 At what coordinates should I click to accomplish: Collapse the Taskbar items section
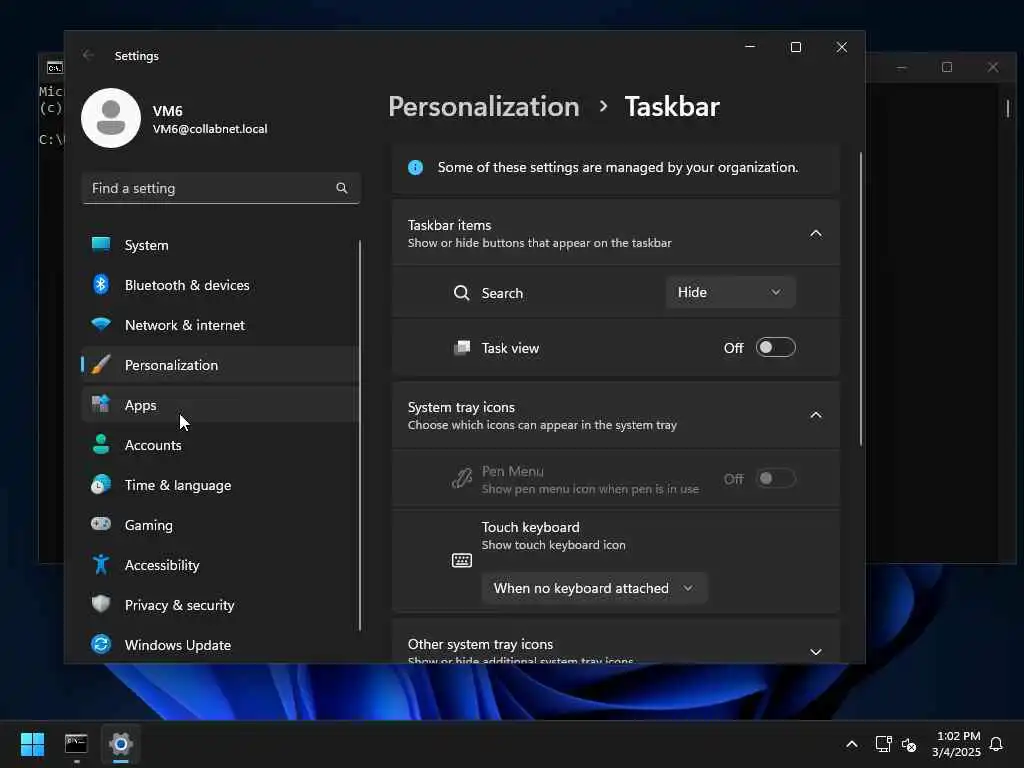coord(816,233)
